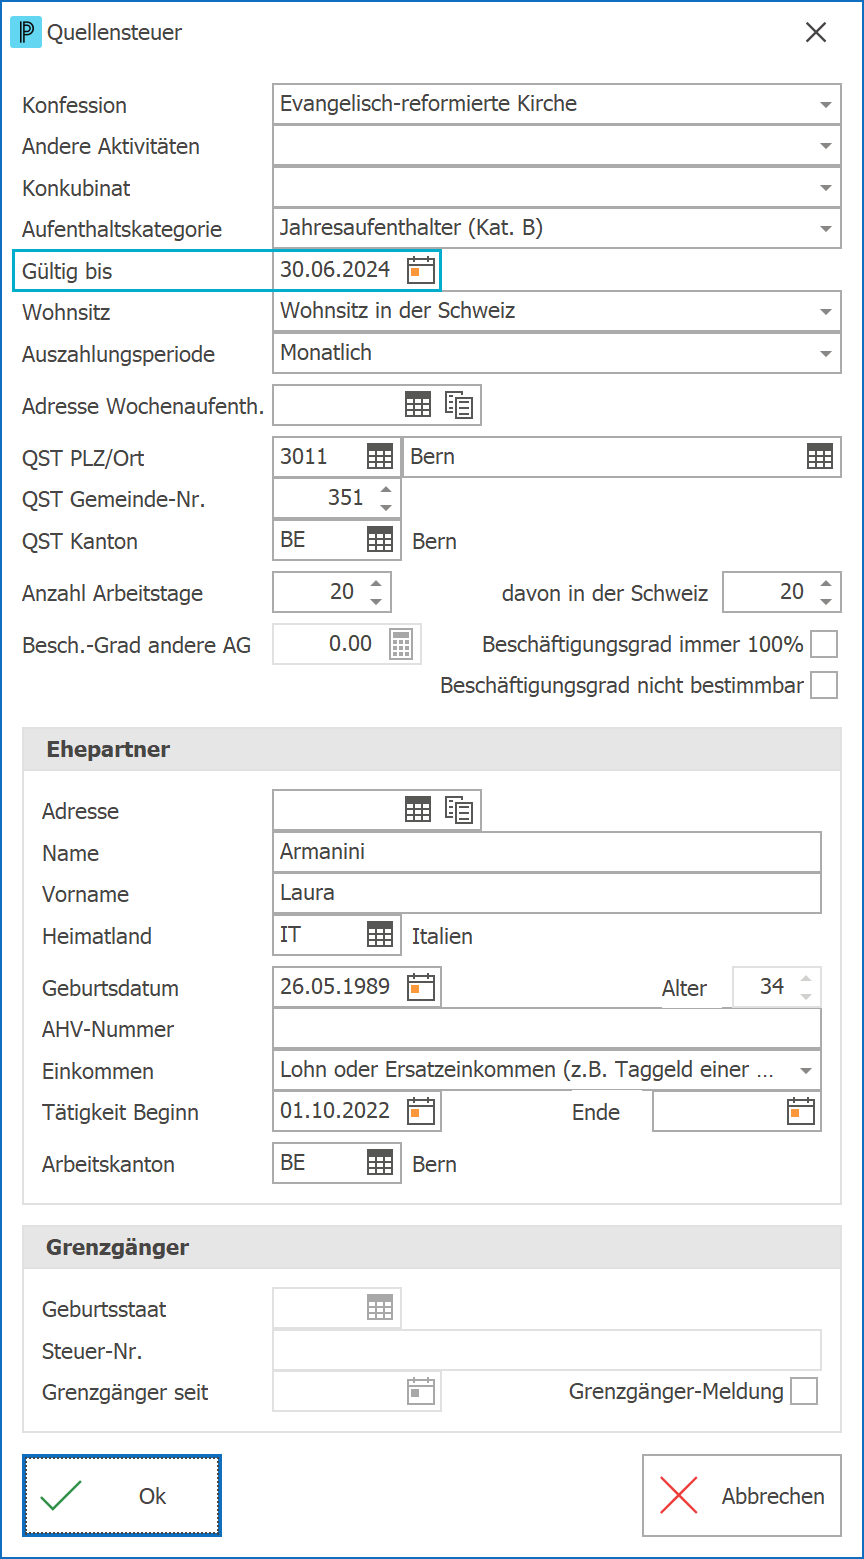Click the Alter value 34

[771, 987]
